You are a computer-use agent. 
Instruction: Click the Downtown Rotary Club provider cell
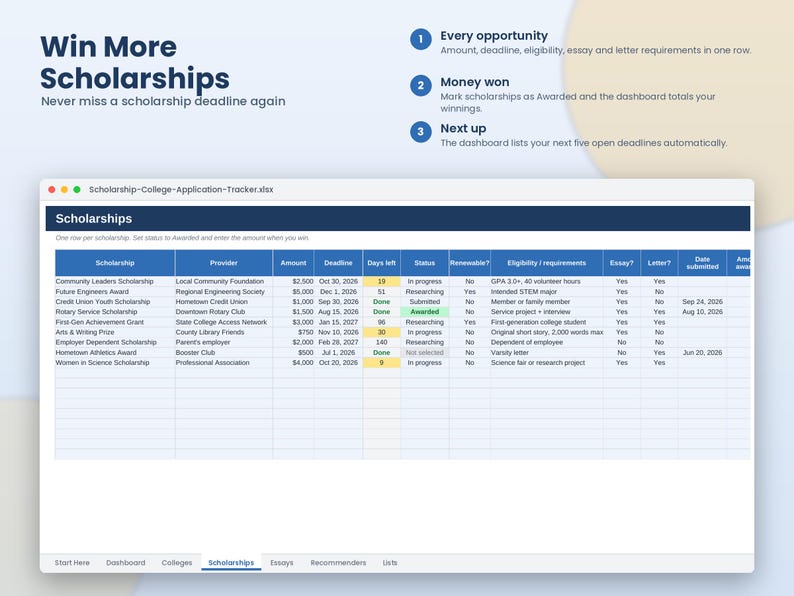tap(224, 312)
